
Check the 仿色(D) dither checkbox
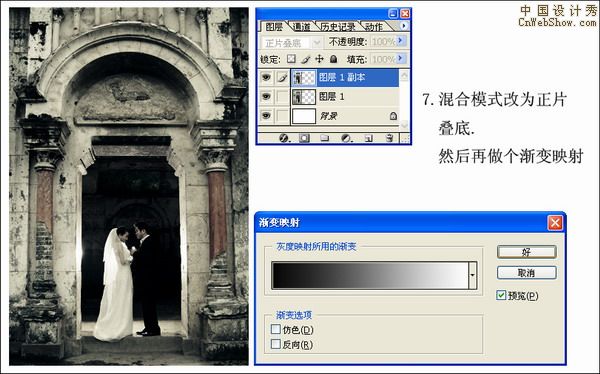click(276, 329)
